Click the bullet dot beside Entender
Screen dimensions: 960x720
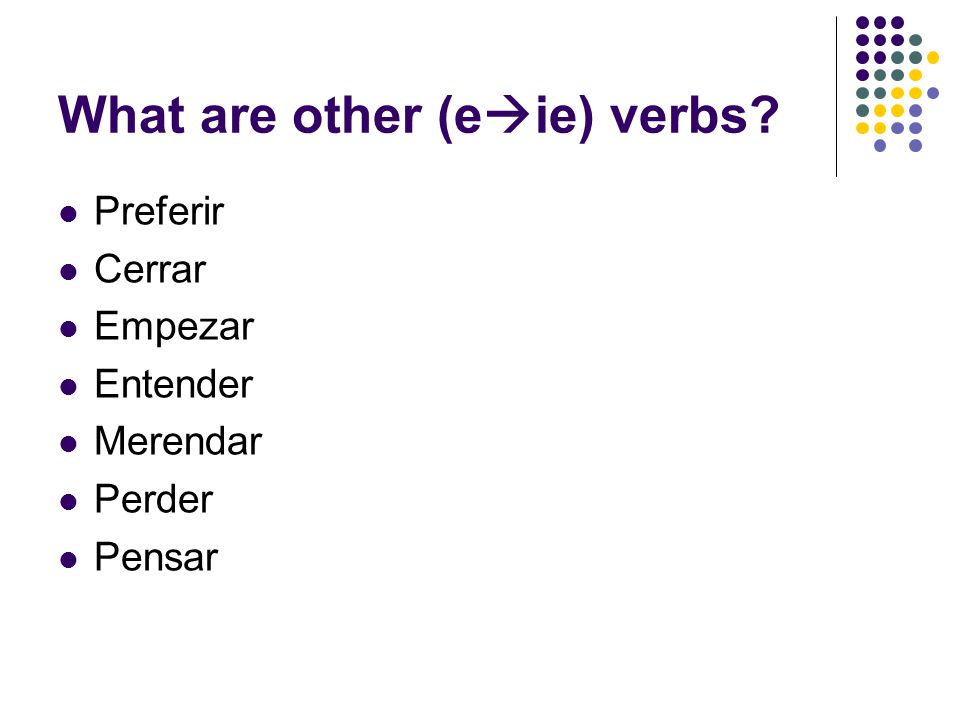click(69, 386)
